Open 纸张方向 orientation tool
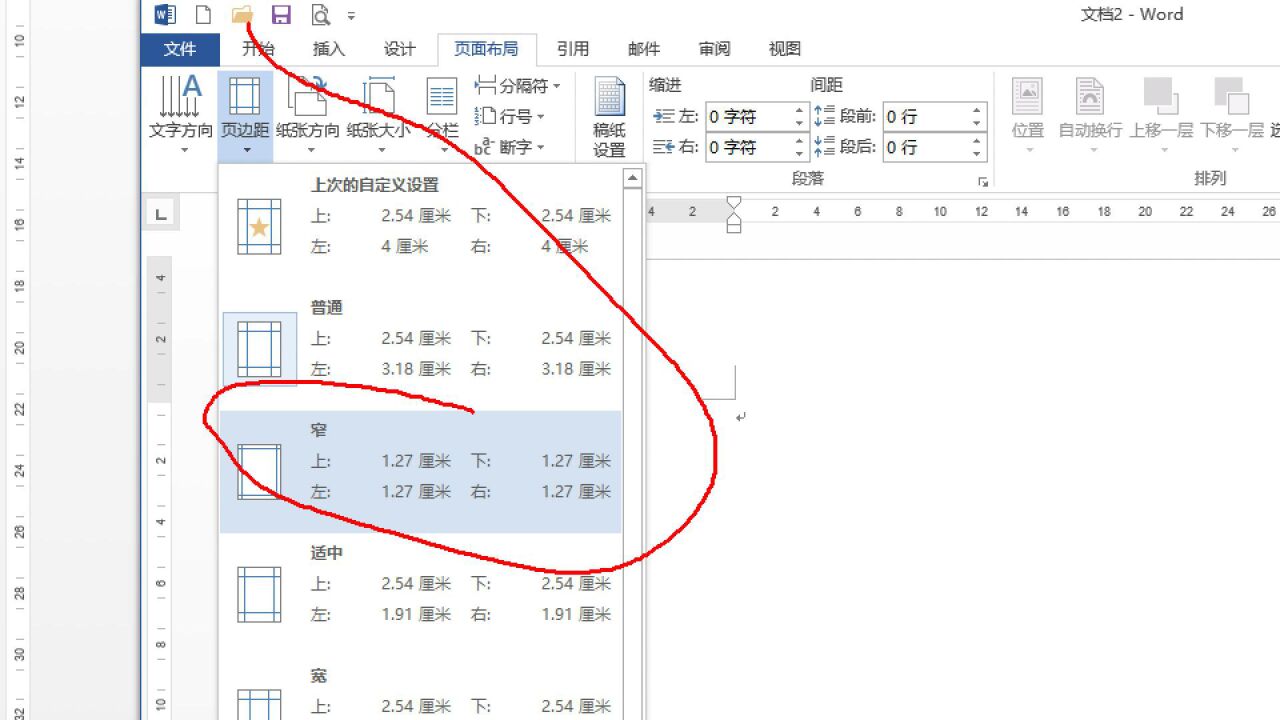Image resolution: width=1280 pixels, height=720 pixels. click(309, 115)
